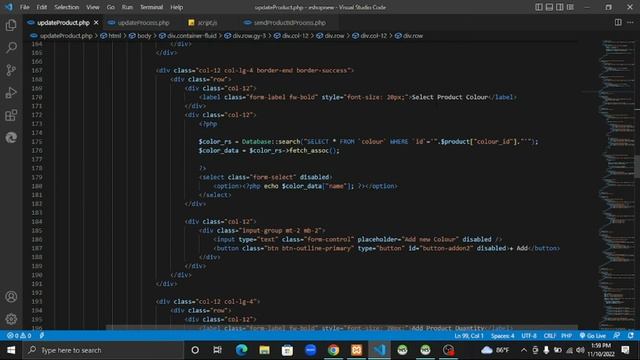Open the volume control tray icon

point(580,350)
